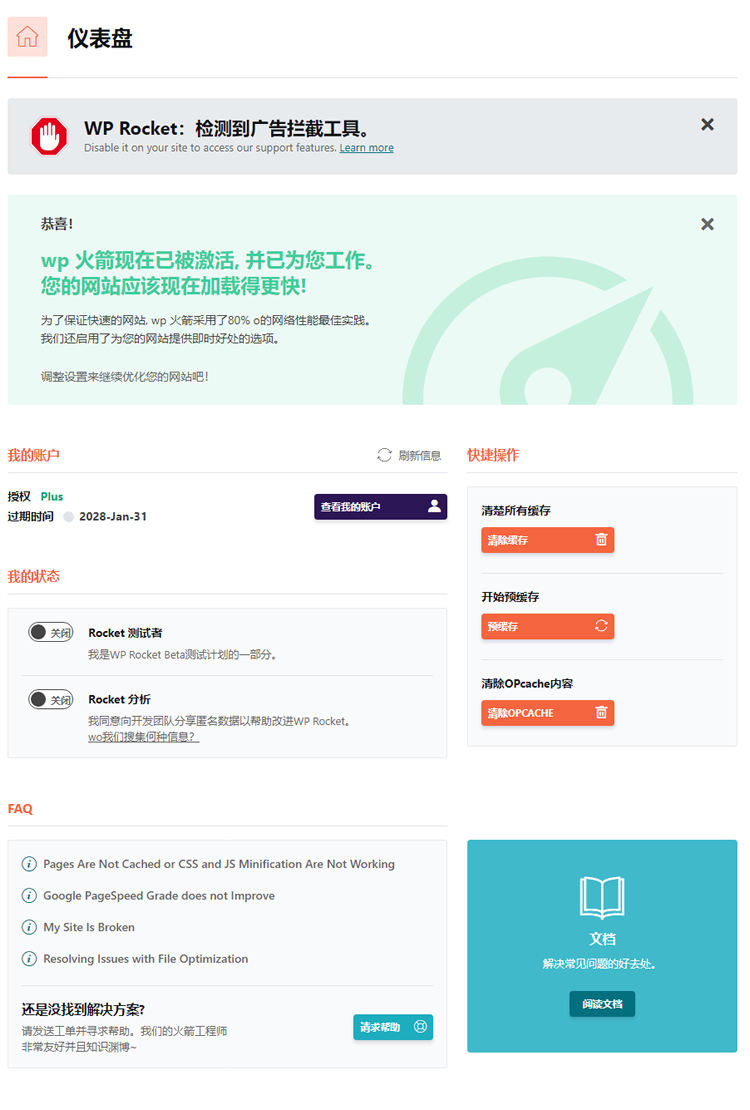Open the wo我们搜集何种信息 link
The width and height of the screenshot is (750, 1110).
click(x=144, y=737)
